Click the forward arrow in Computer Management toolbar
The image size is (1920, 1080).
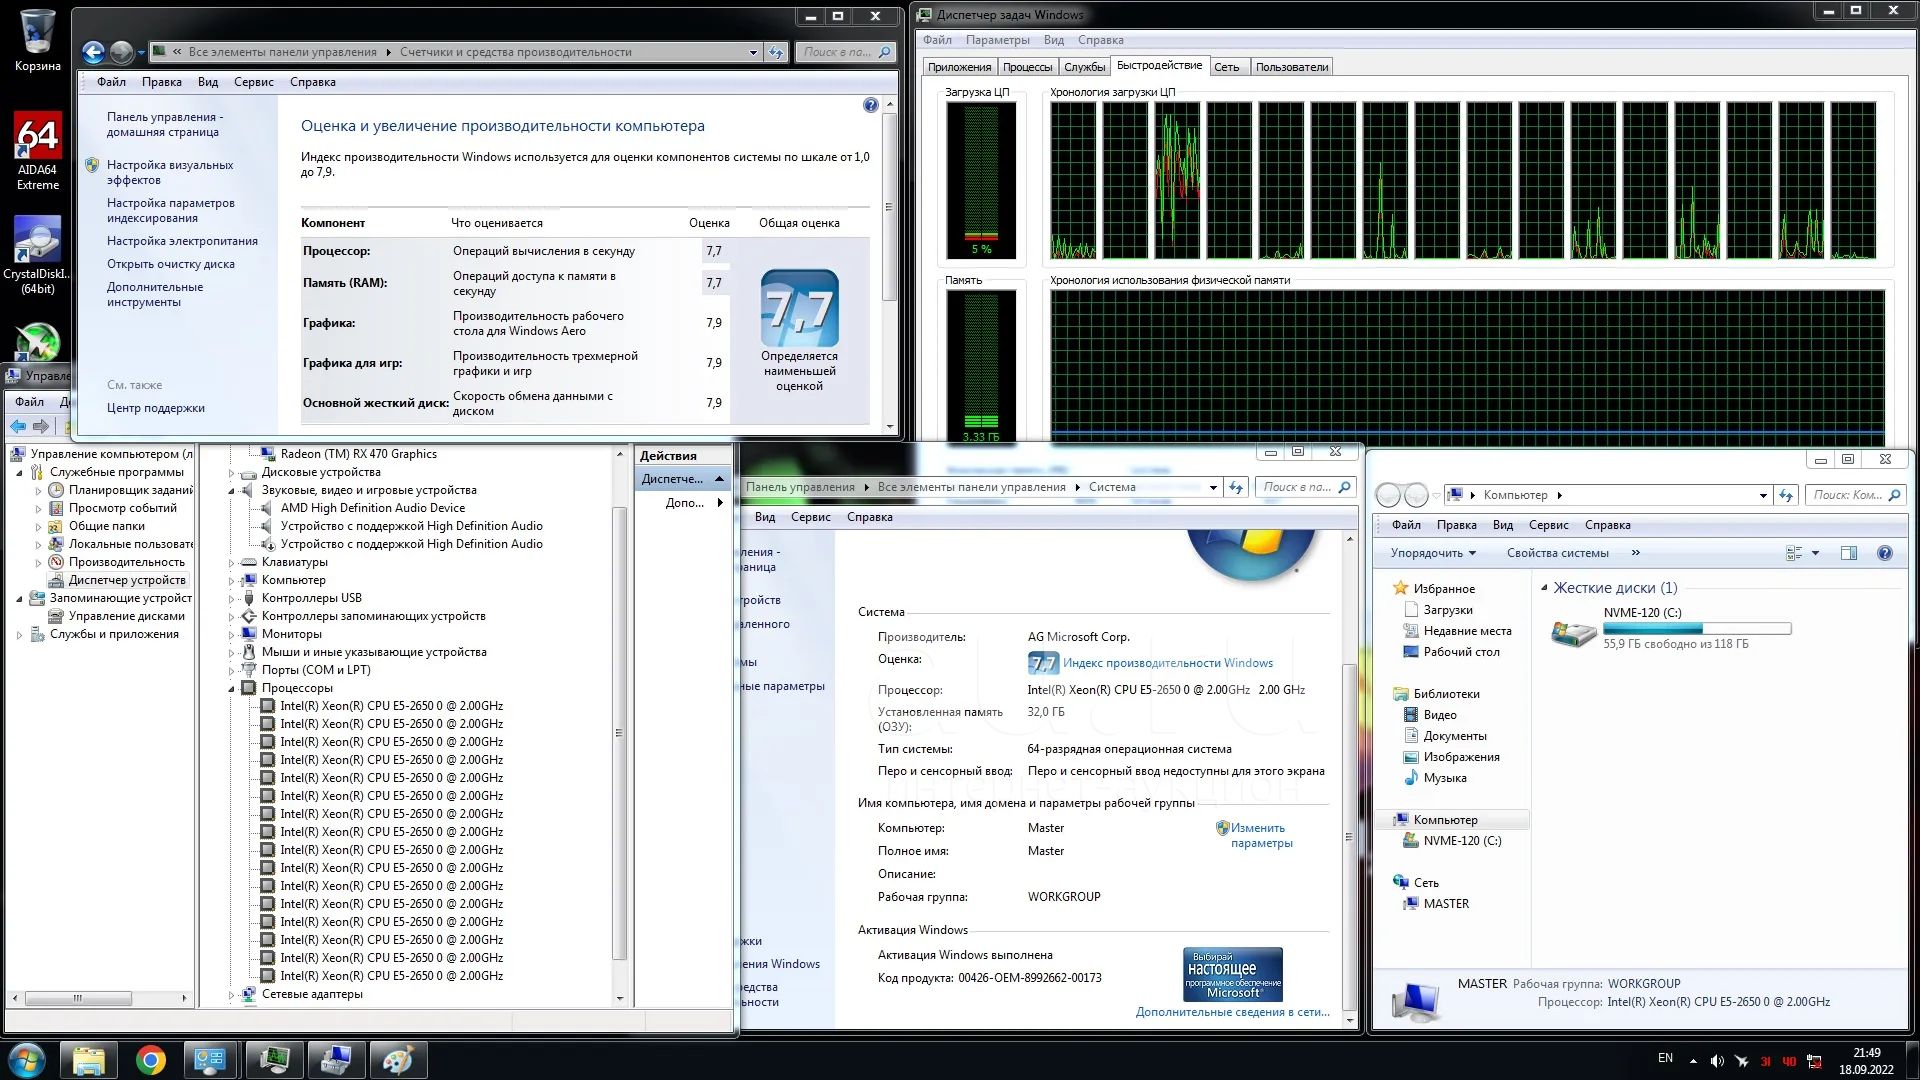(41, 426)
